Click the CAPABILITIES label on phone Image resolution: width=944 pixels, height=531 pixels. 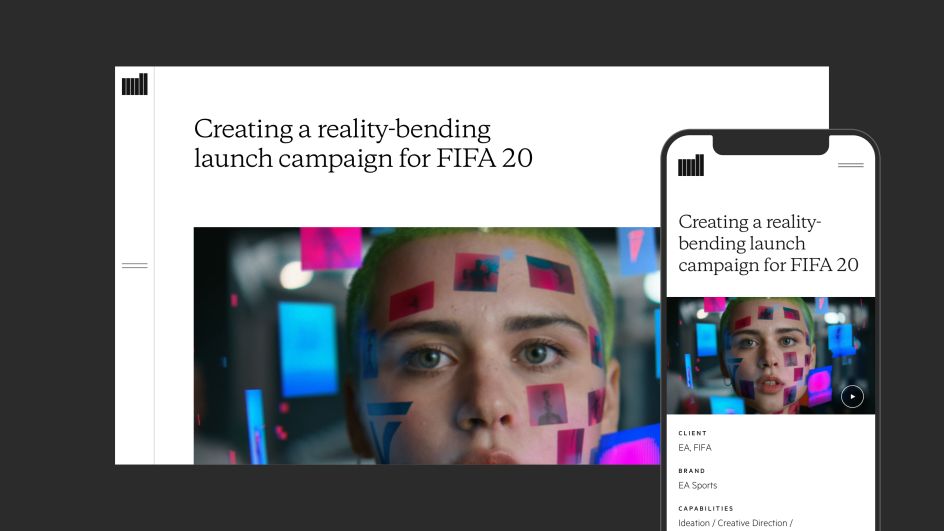click(x=706, y=509)
